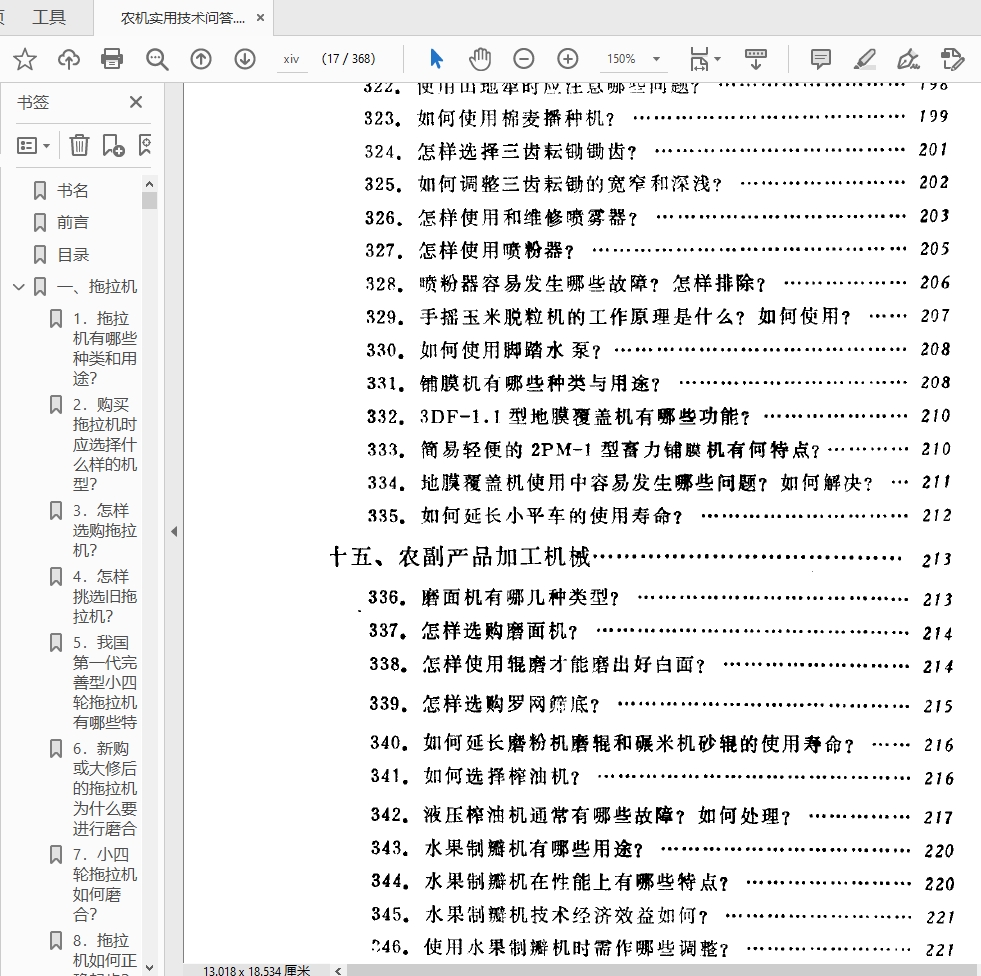Screen dimensions: 981x976
Task: Collapse the 一、拖拉机 bookmark section
Action: pyautogui.click(x=18, y=287)
